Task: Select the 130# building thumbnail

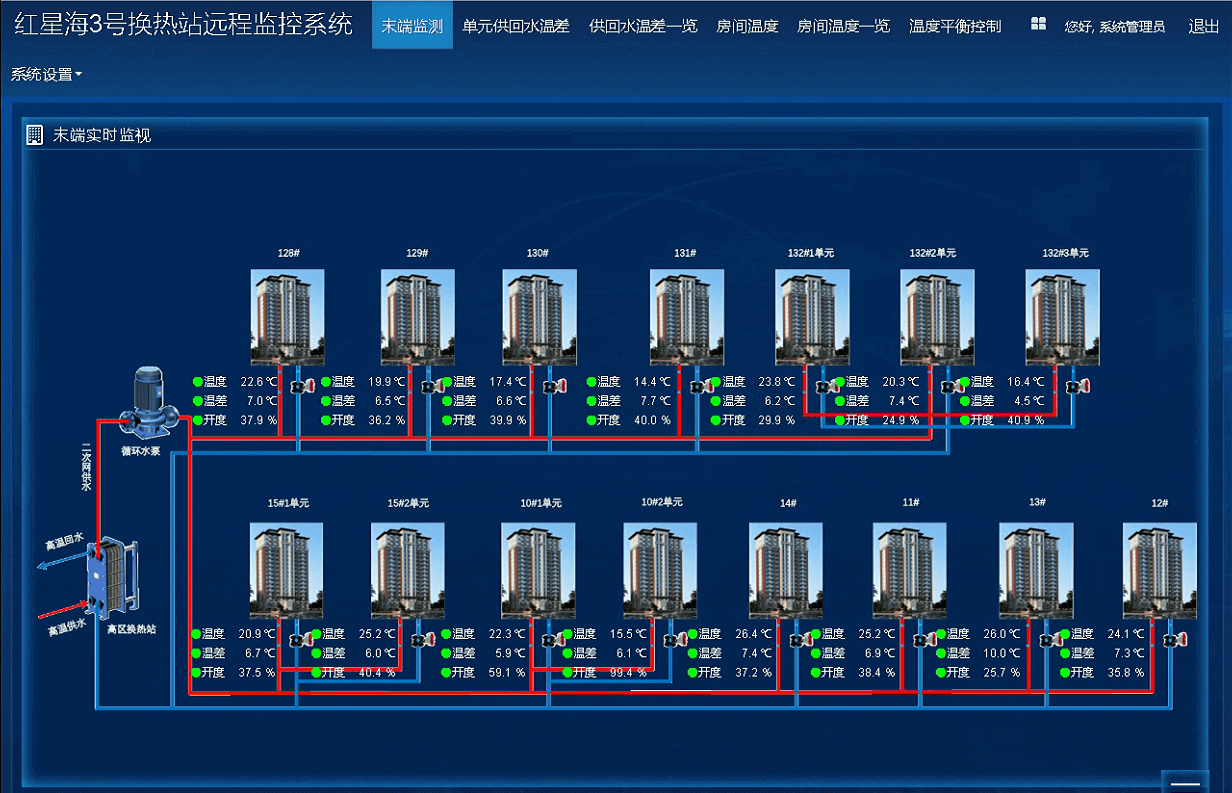Action: tap(540, 317)
